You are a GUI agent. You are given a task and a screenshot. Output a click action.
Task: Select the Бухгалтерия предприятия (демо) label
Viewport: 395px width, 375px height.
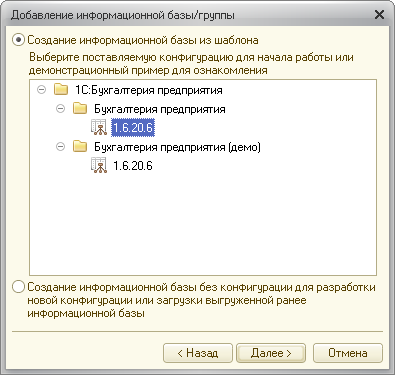(177, 147)
